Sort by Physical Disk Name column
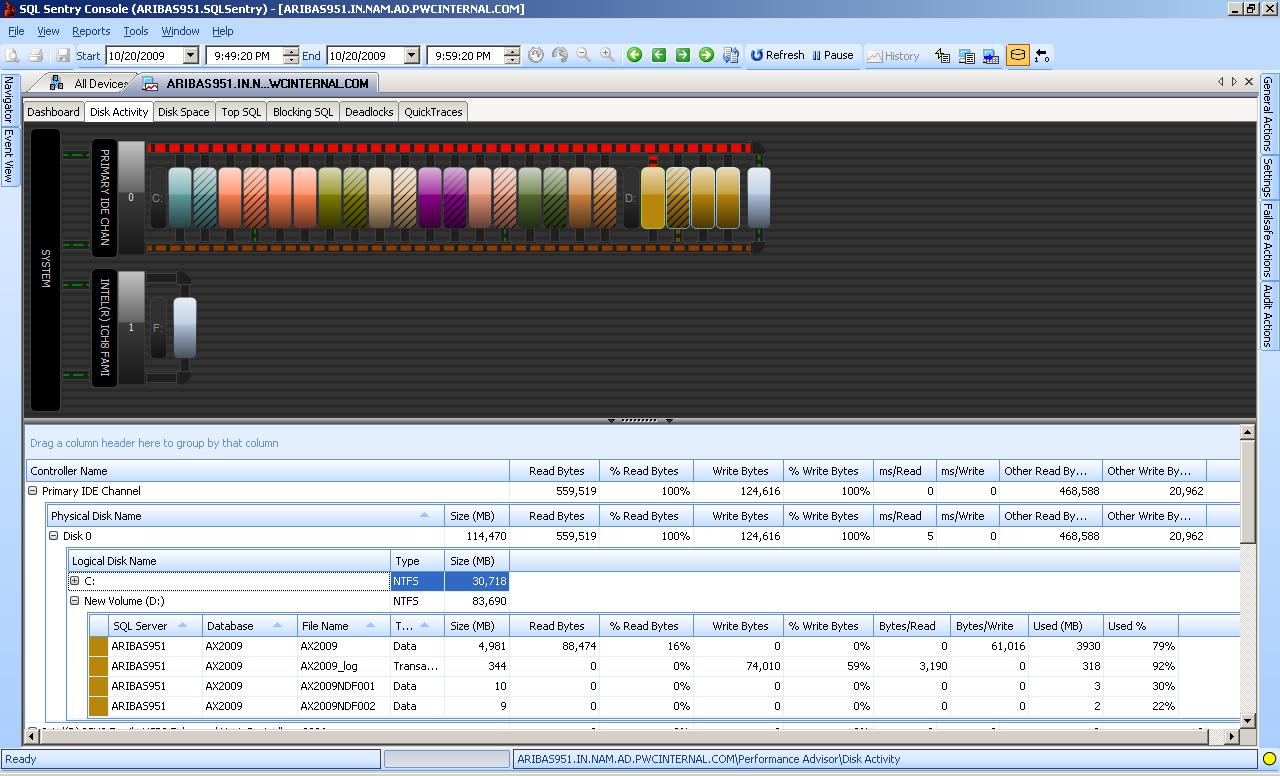 click(246, 516)
